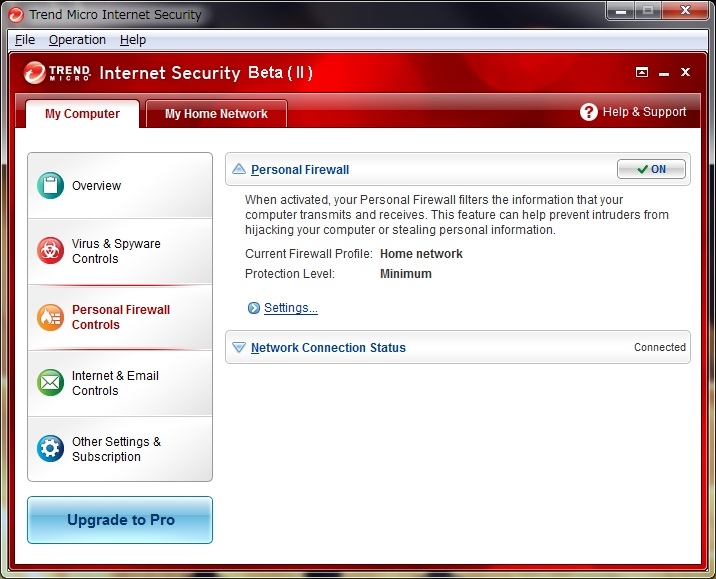Close the Trend Micro Internet Security window
Viewport: 716px width, 579px height.
pyautogui.click(x=685, y=11)
